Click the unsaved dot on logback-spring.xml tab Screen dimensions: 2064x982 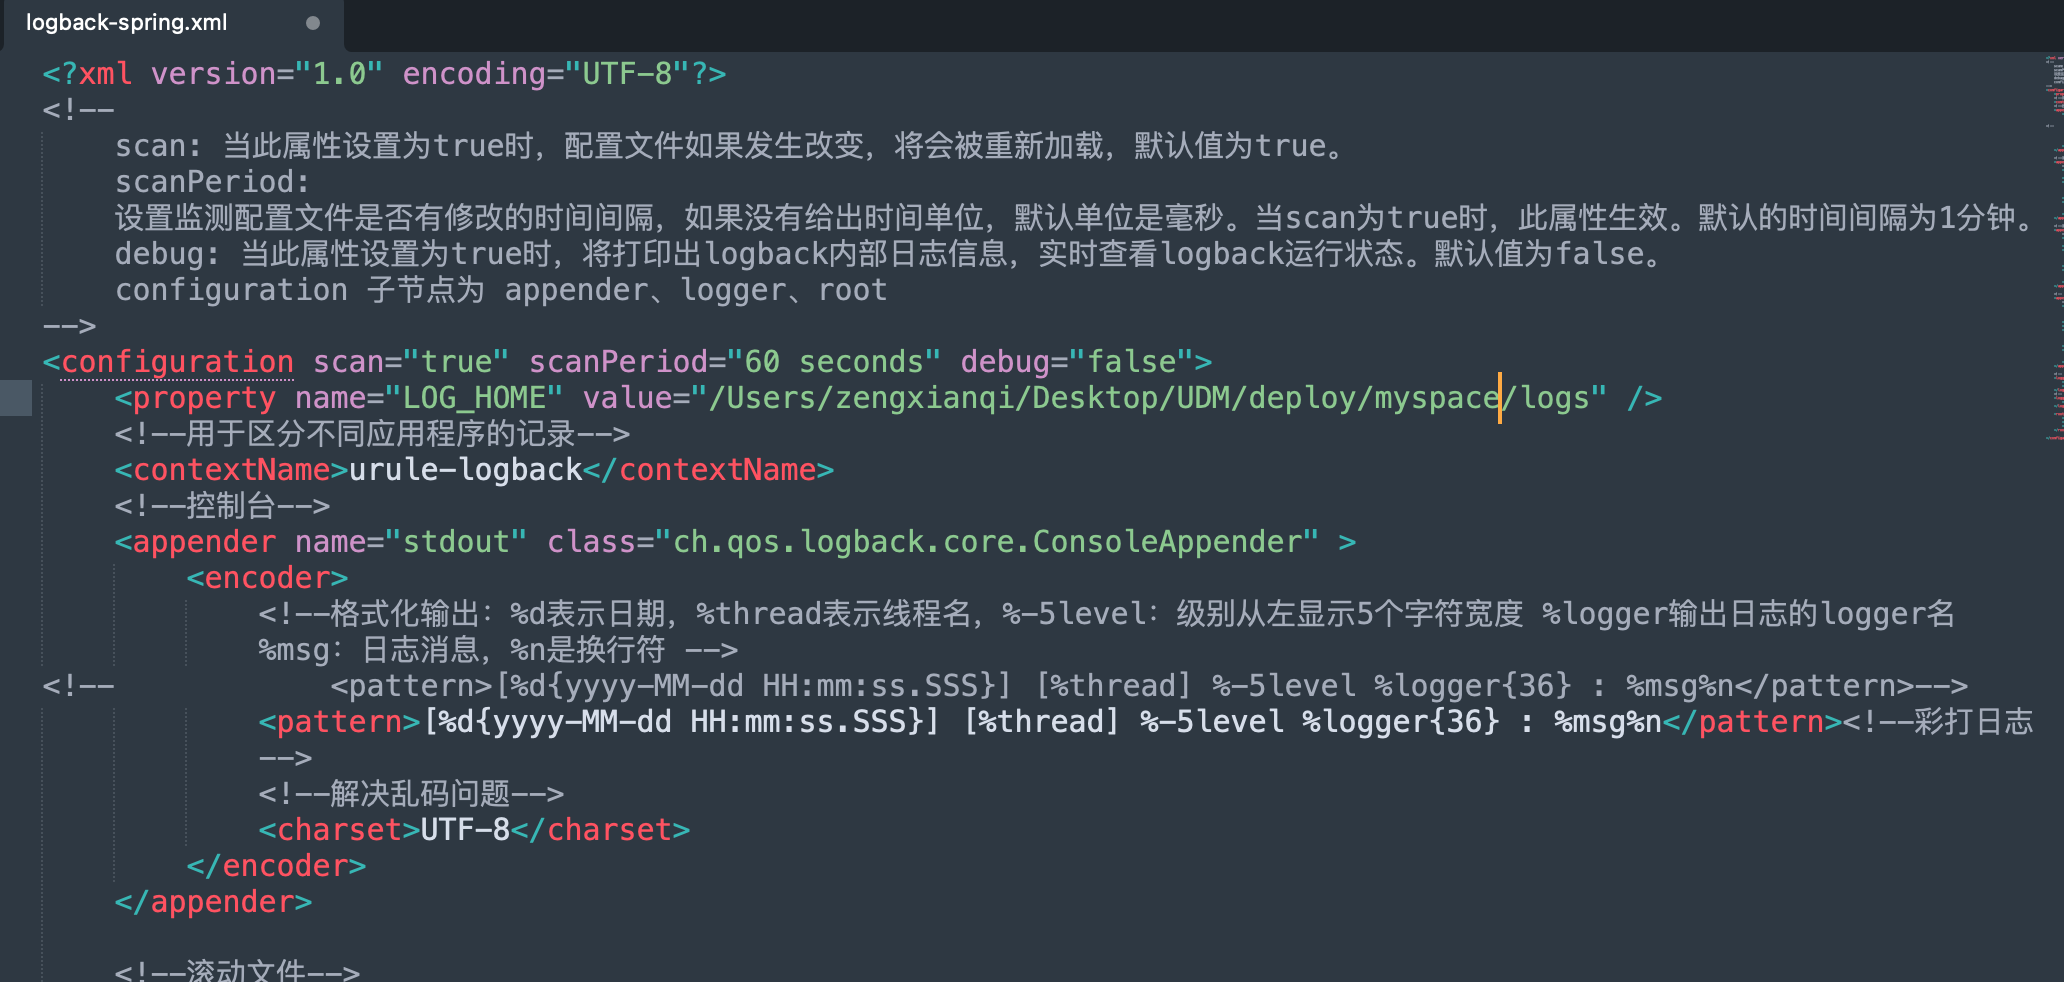pos(313,23)
